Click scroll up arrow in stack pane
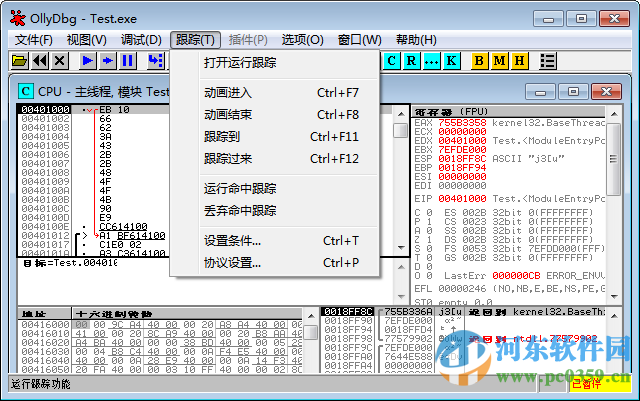The height and width of the screenshot is (401, 640). point(614,316)
